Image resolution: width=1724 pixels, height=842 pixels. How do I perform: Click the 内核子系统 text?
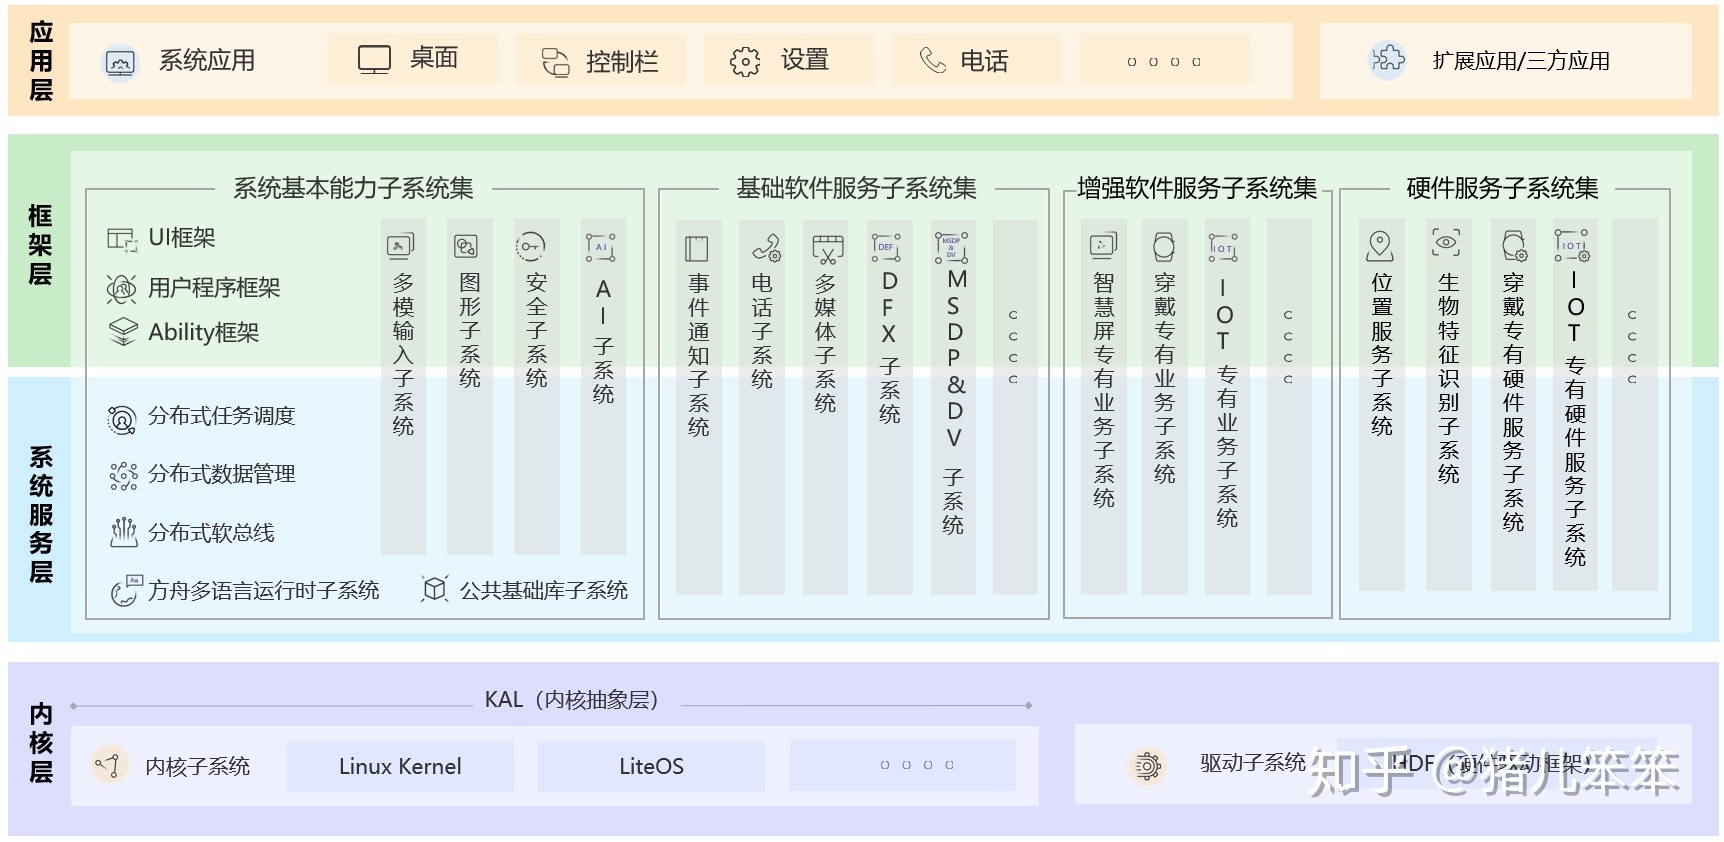coord(197,767)
